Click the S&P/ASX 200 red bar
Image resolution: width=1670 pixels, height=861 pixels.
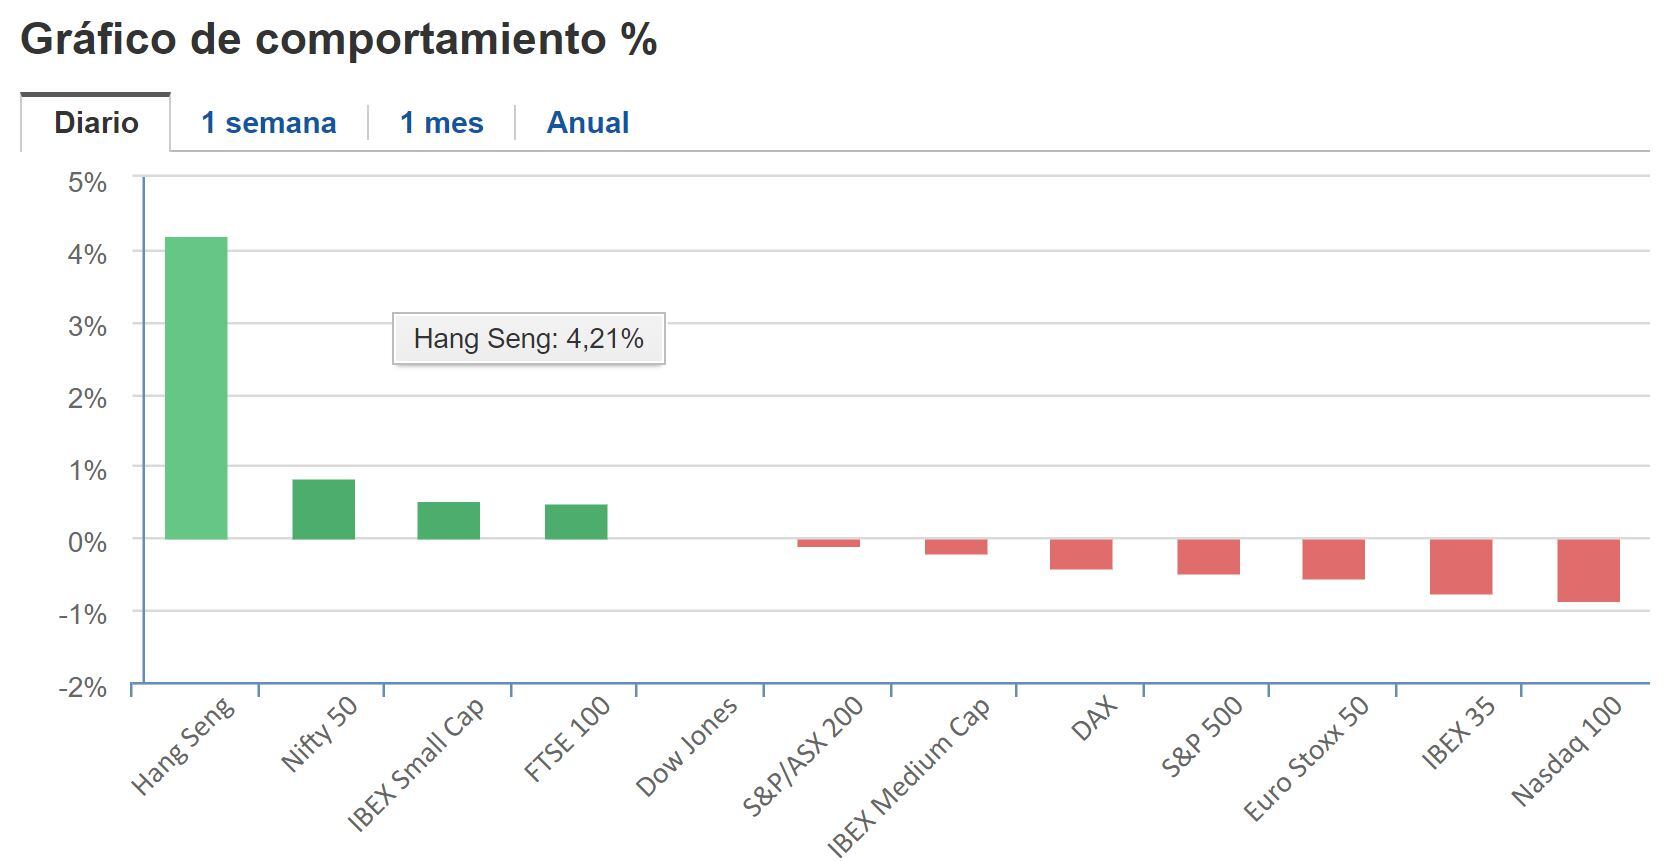pyautogui.click(x=828, y=543)
